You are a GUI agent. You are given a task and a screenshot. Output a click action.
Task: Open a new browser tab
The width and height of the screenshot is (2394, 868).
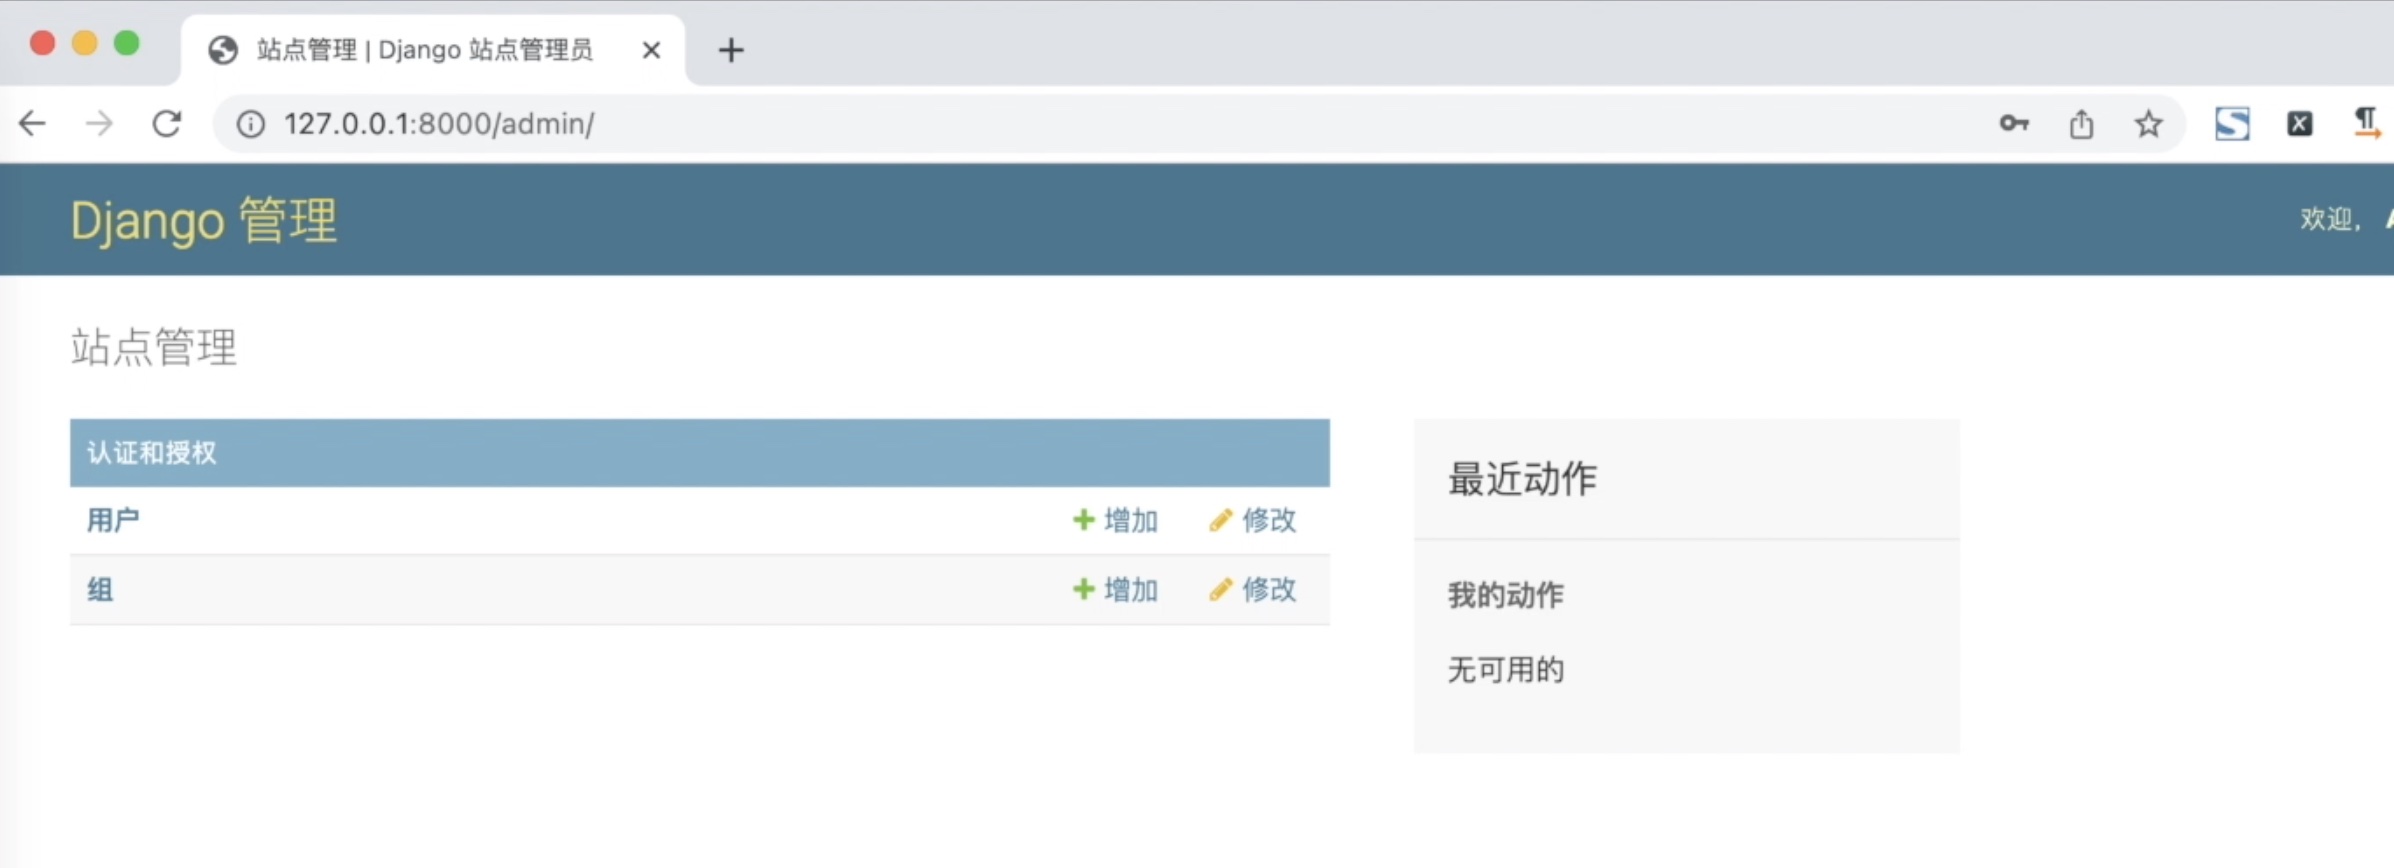coord(731,50)
